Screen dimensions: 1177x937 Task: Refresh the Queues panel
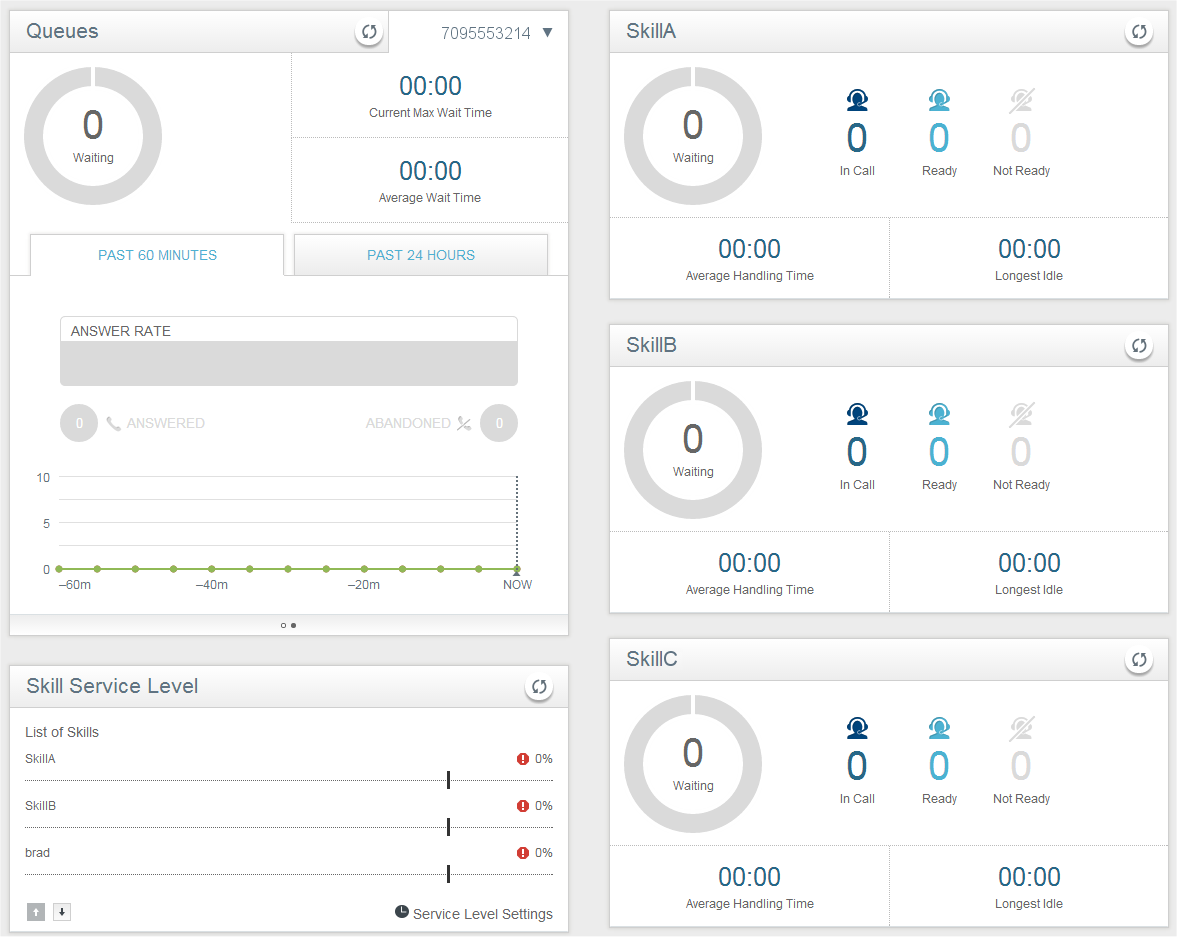coord(369,32)
